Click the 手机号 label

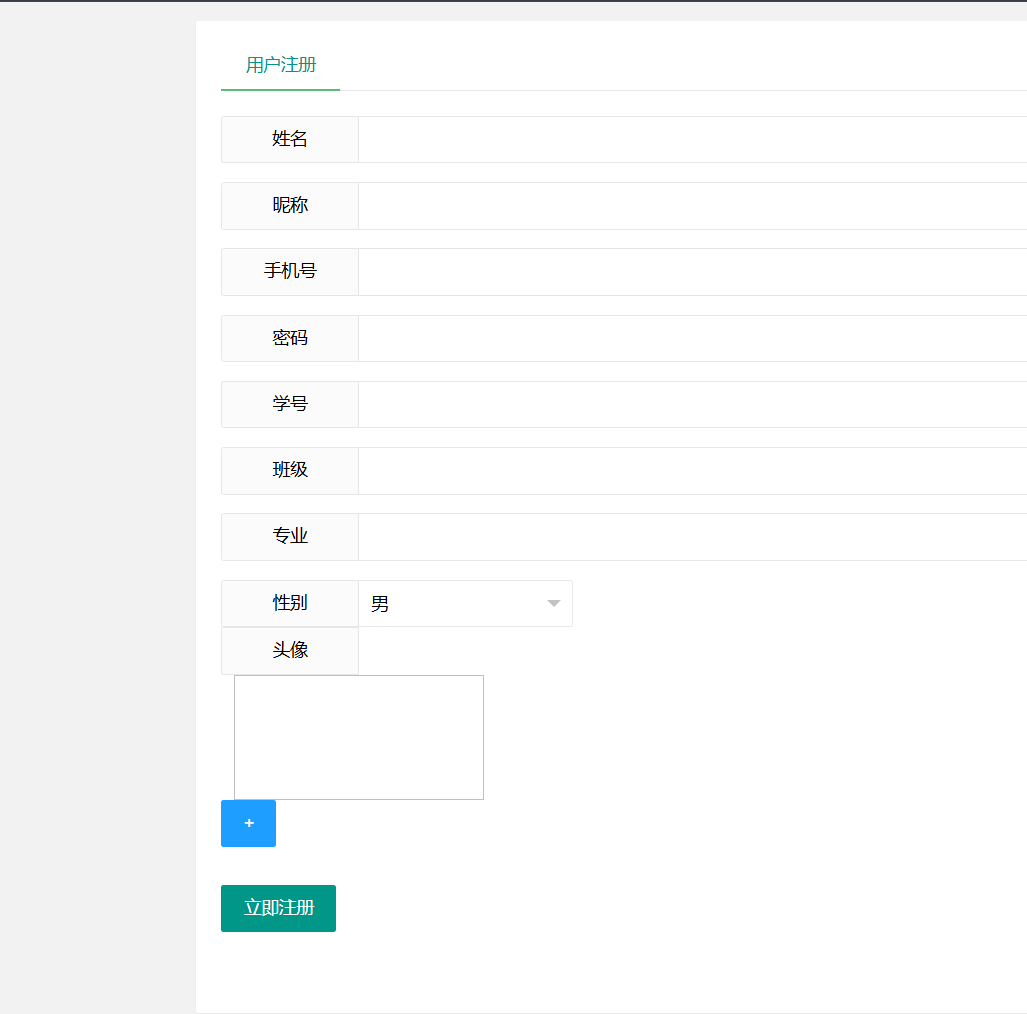tap(290, 272)
